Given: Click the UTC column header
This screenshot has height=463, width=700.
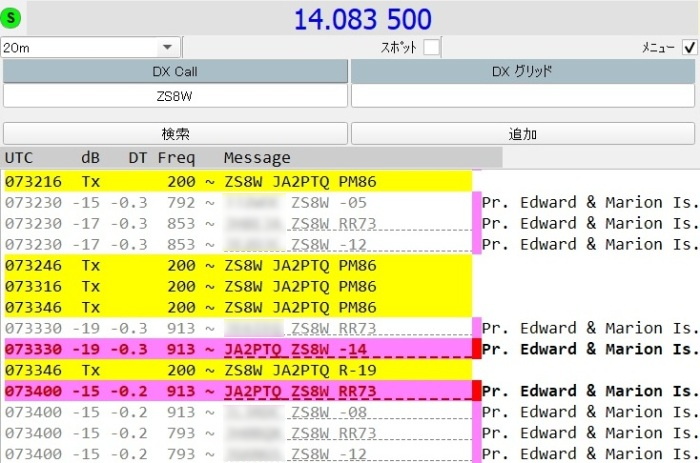Looking at the screenshot, I should (19, 158).
